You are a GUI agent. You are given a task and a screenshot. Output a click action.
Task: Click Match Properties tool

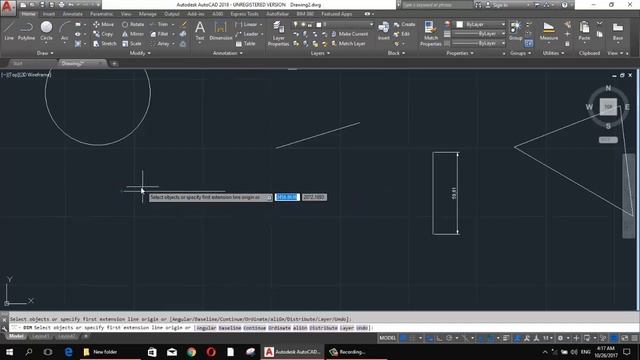[x=430, y=33]
